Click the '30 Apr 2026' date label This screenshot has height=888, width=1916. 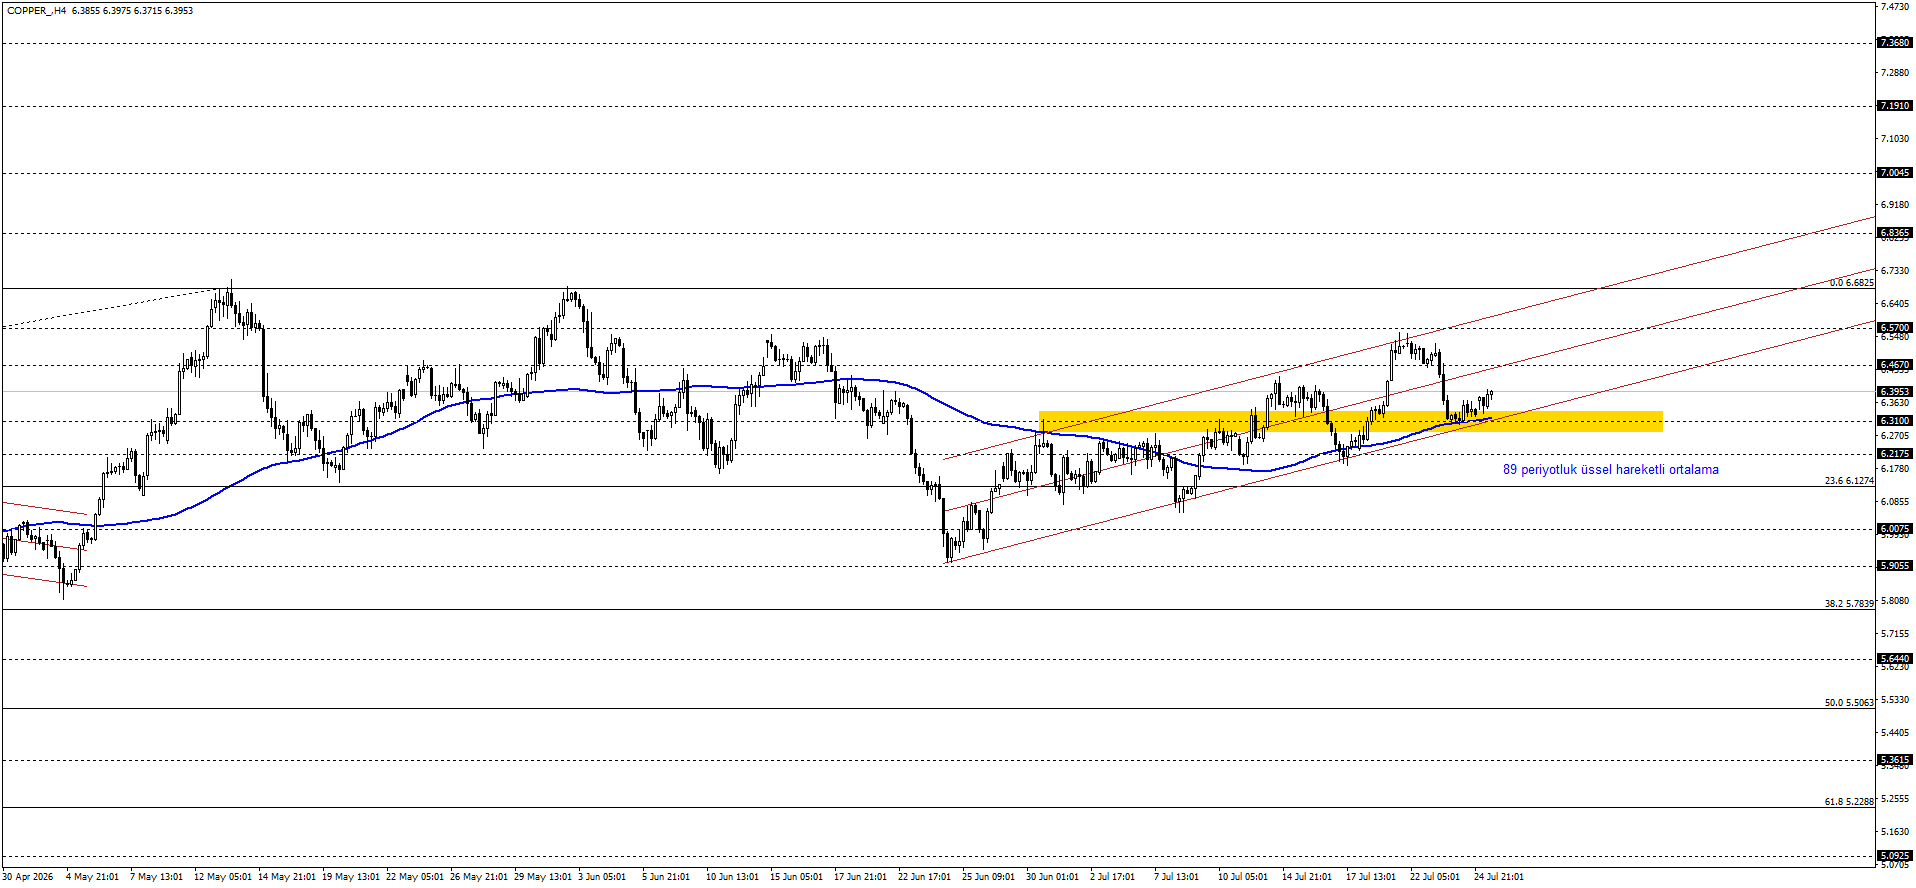[x=27, y=877]
